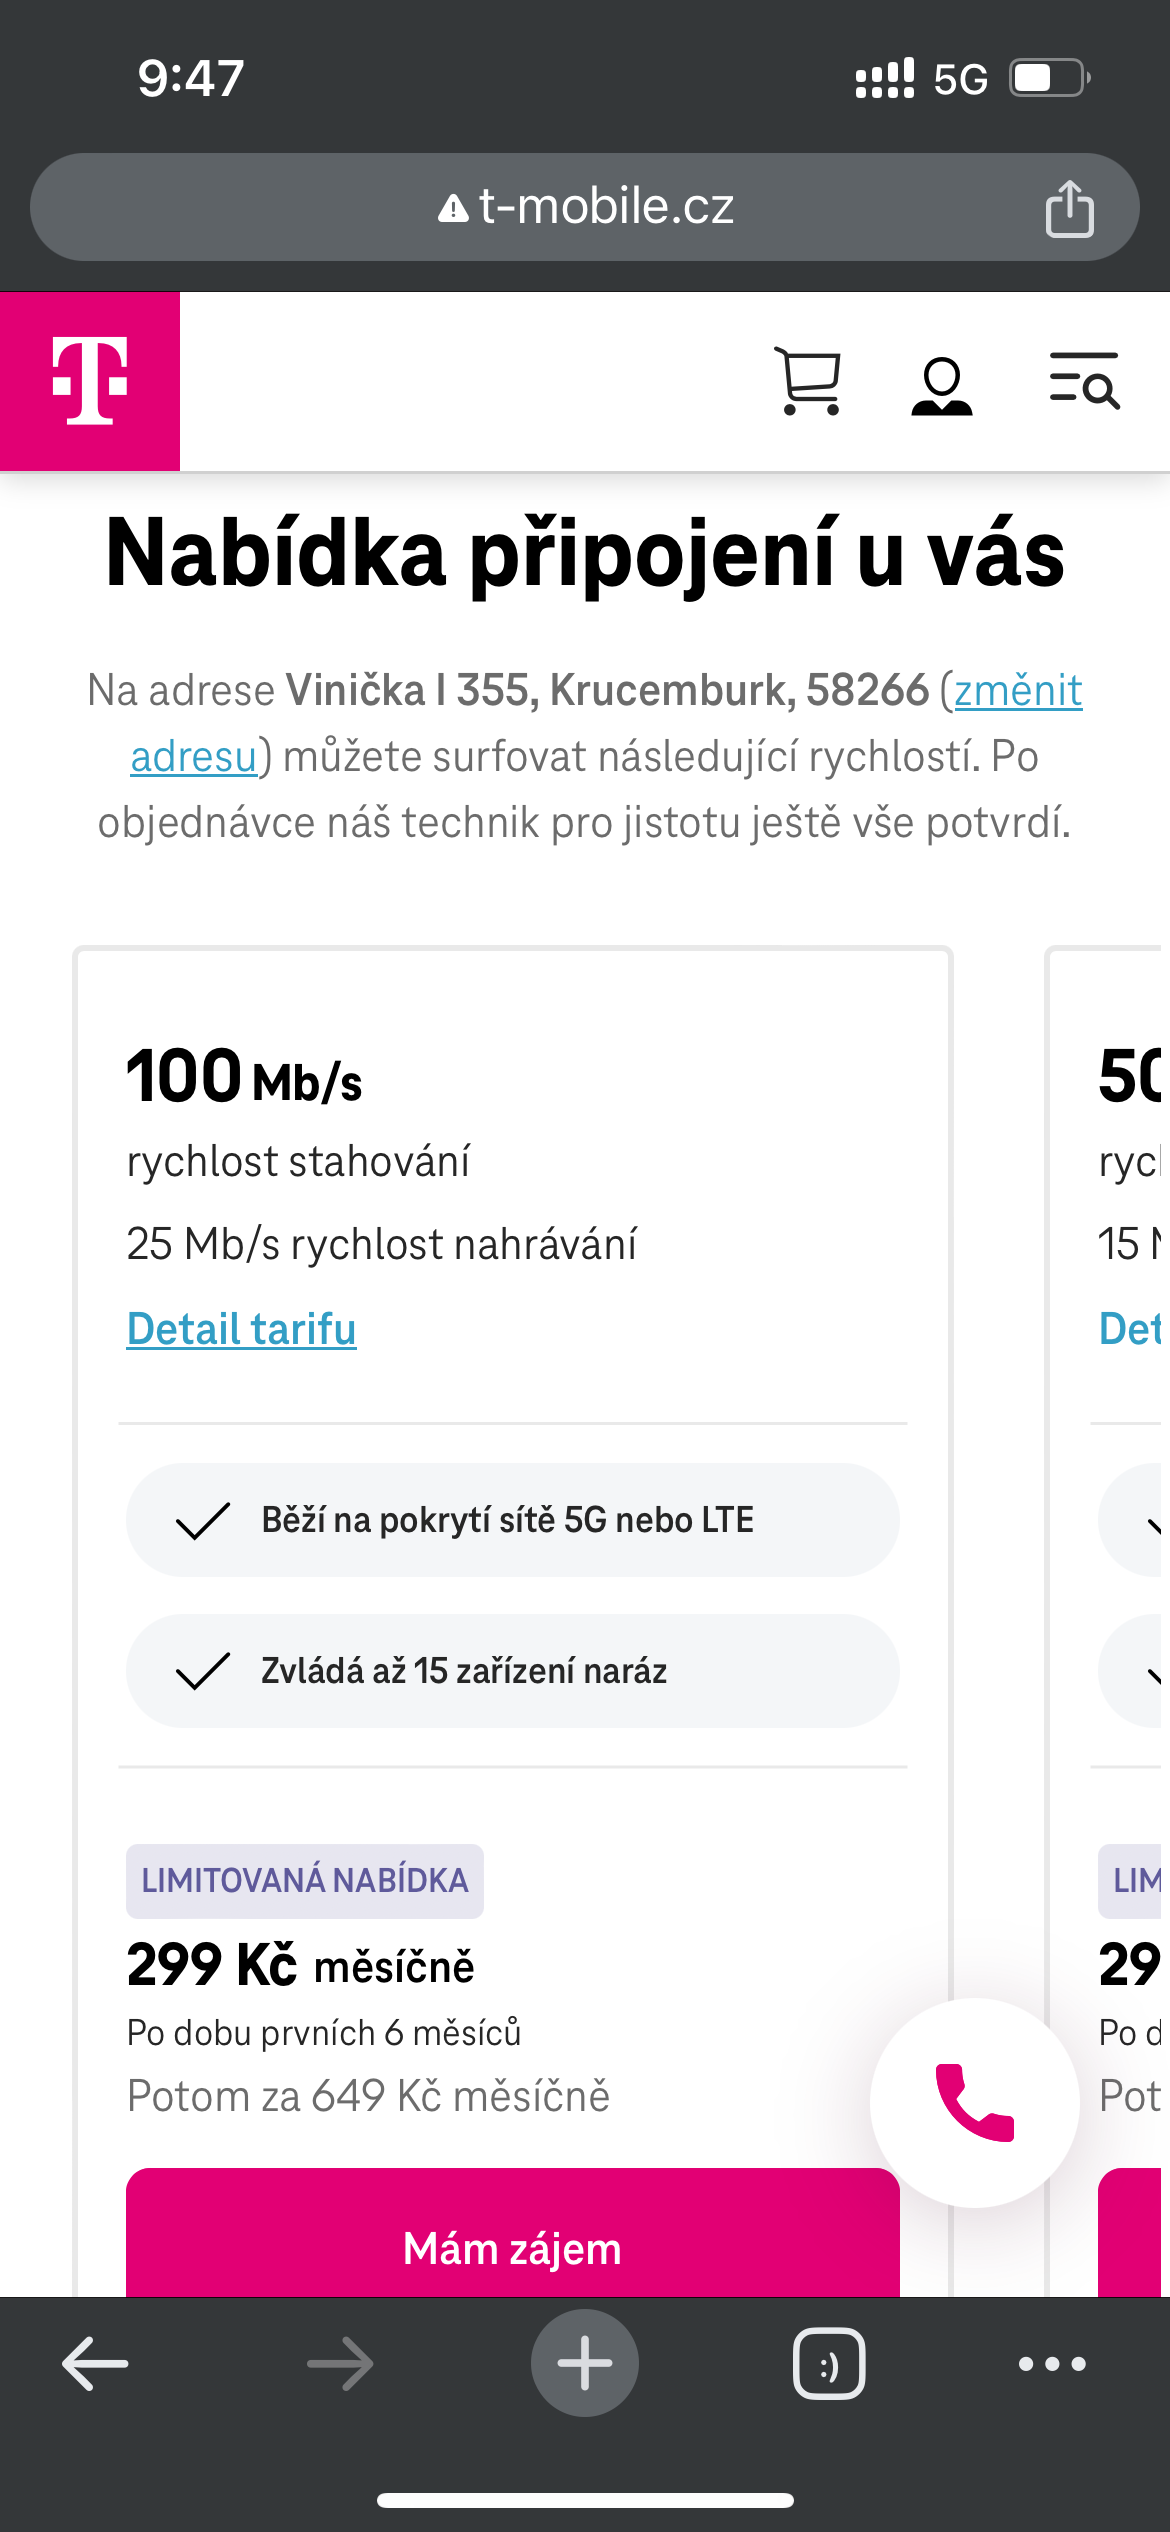Tap the forward navigation arrow
1170x2532 pixels.
[340, 2364]
